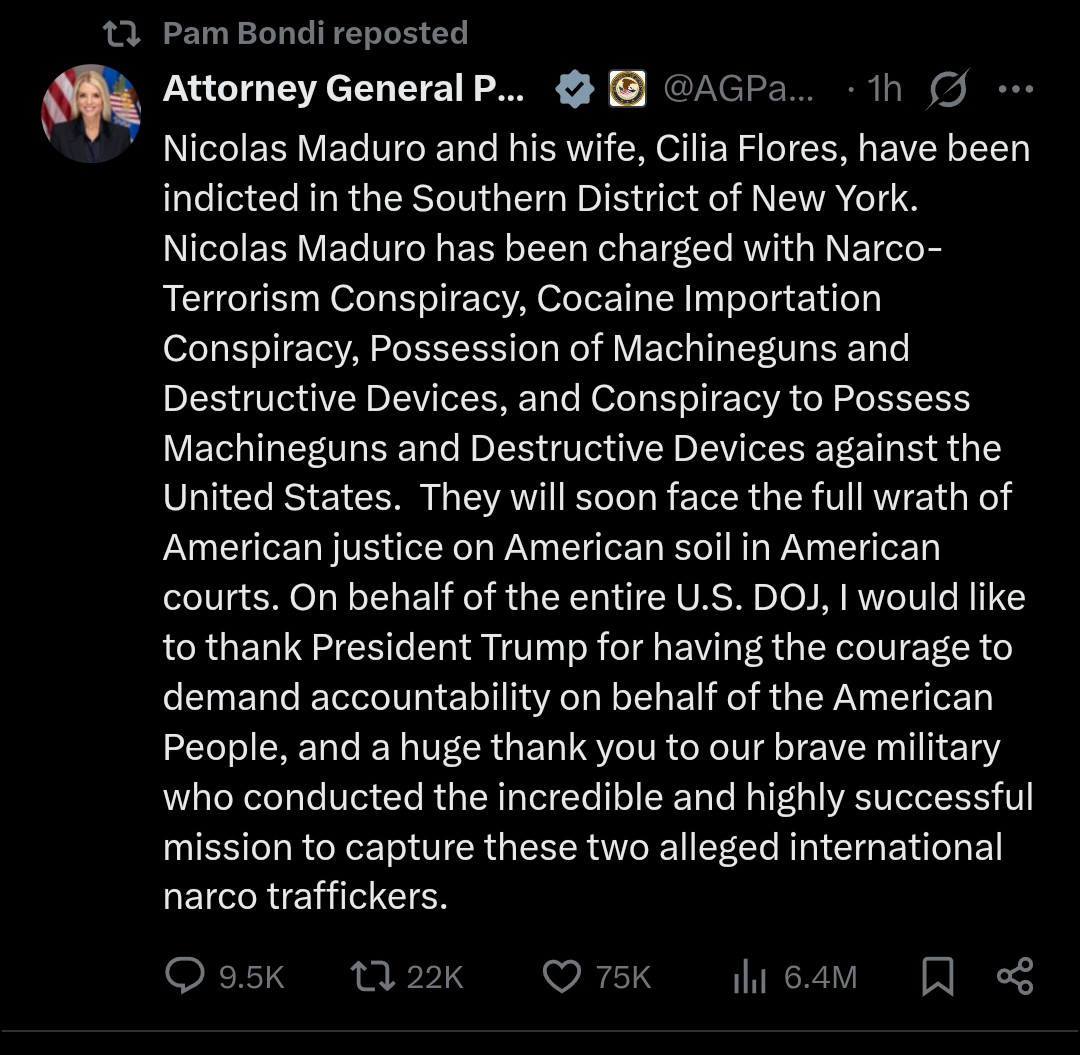Open the three-dot more options menu
The image size is (1080, 1055).
(x=1015, y=90)
